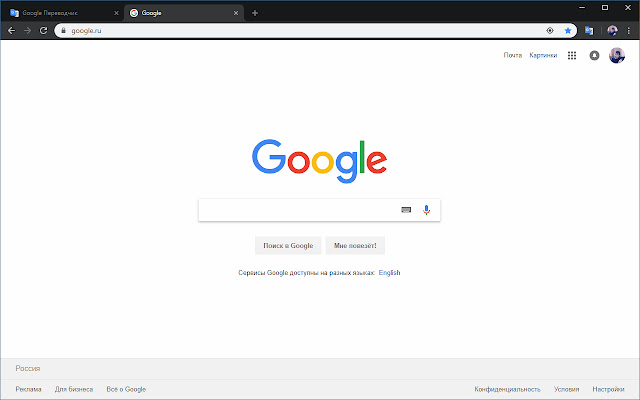This screenshot has height=400, width=640.
Task: Open a new tab with the plus button
Action: (255, 13)
